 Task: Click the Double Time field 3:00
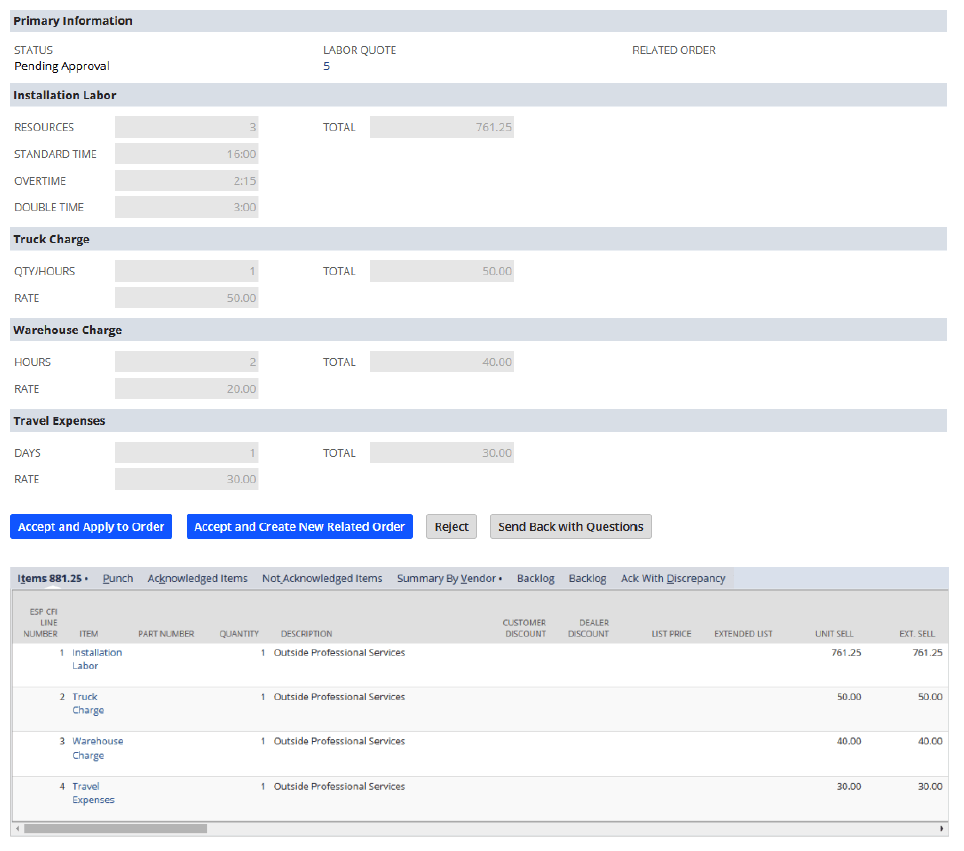[186, 207]
